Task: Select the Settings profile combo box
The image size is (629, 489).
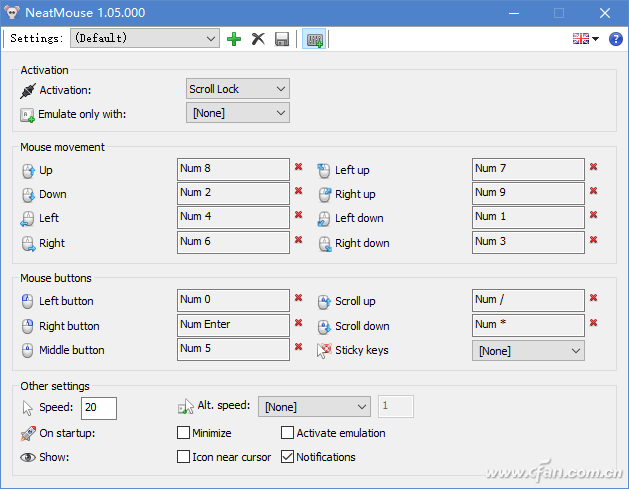Action: click(x=144, y=39)
